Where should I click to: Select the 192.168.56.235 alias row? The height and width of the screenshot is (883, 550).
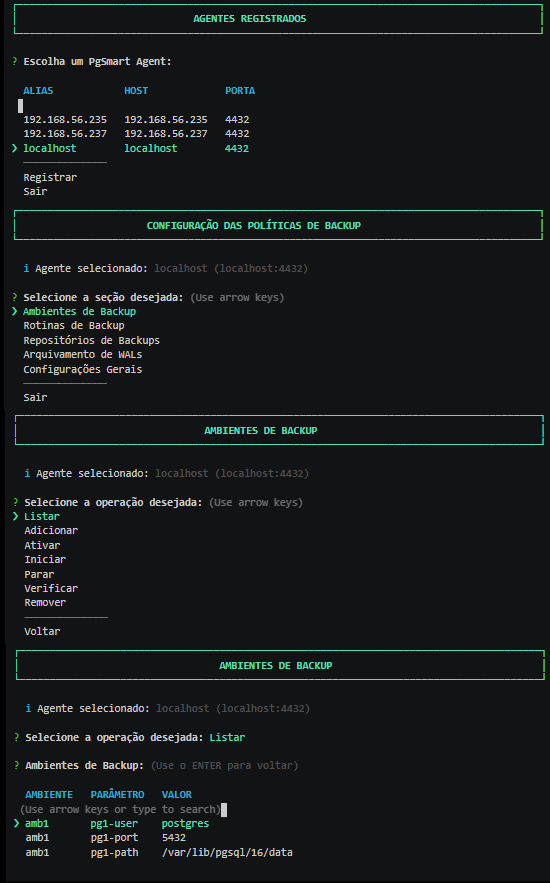tap(136, 119)
